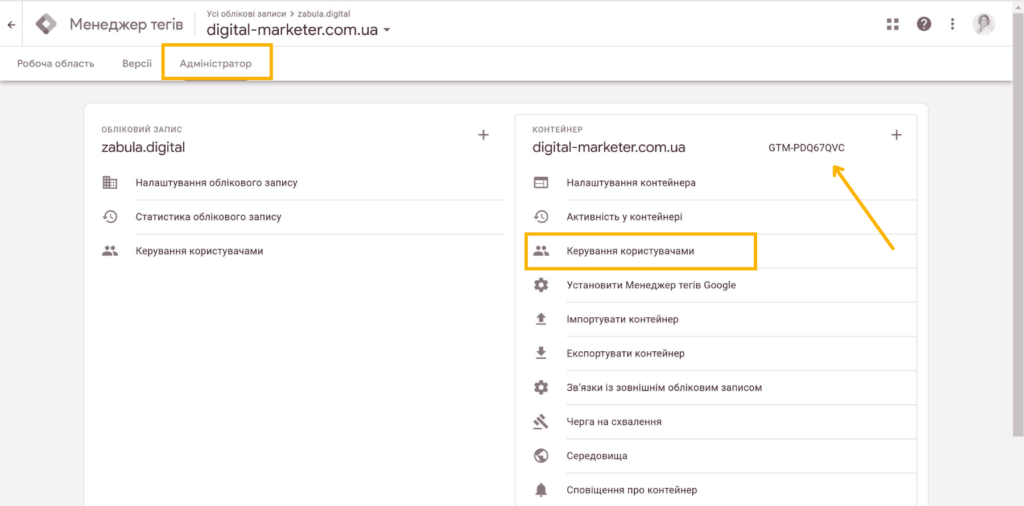Click the download icon for Експортувати контейнер
The image size is (1024, 506).
pos(541,353)
